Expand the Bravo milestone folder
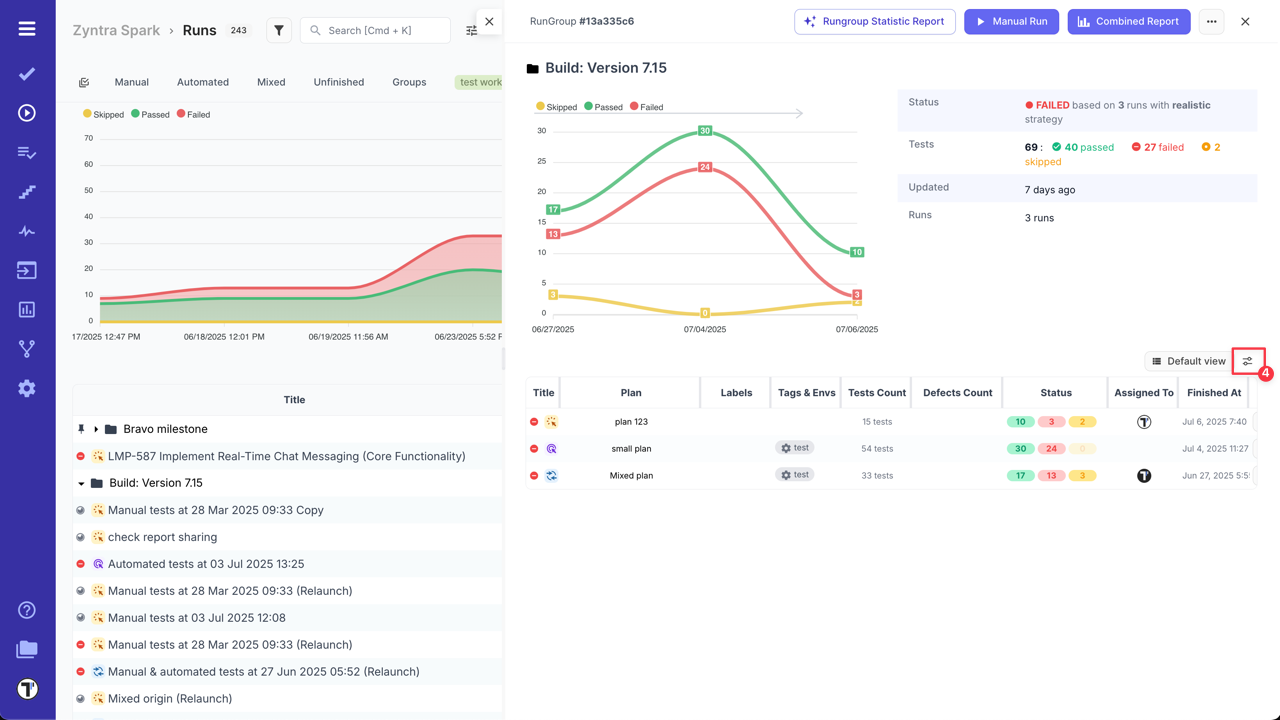The image size is (1280, 720). coord(96,428)
